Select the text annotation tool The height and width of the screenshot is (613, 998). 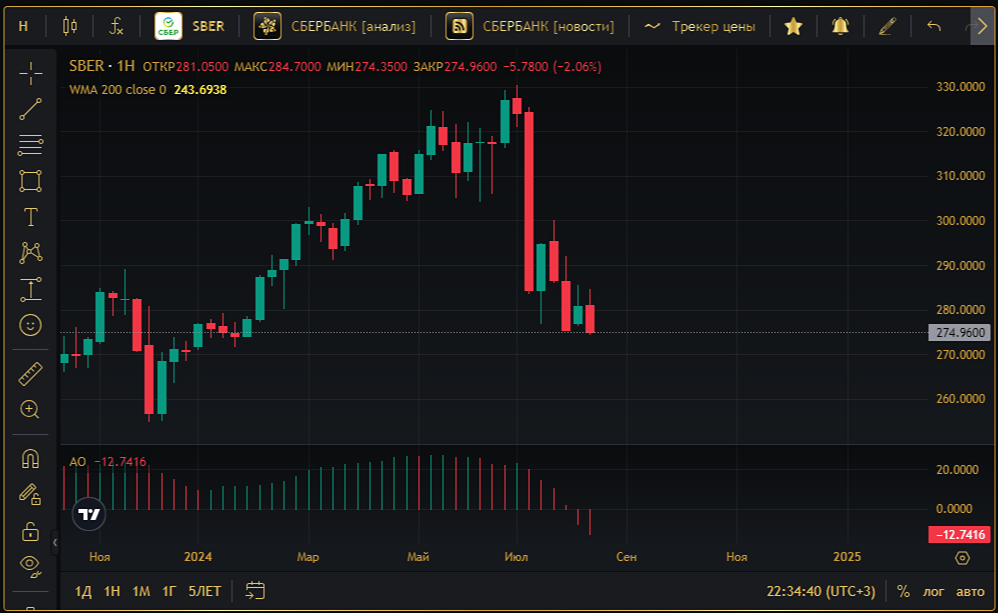coord(31,217)
